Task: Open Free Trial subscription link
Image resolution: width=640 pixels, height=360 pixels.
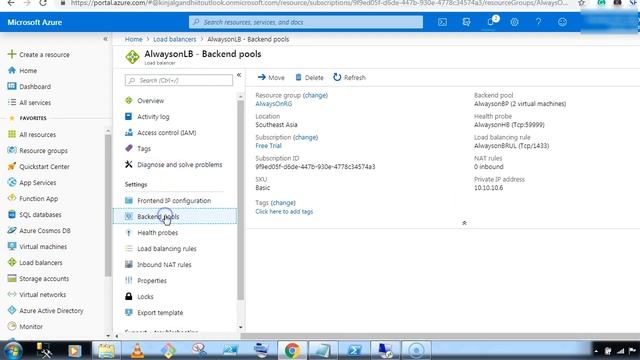Action: click(268, 146)
